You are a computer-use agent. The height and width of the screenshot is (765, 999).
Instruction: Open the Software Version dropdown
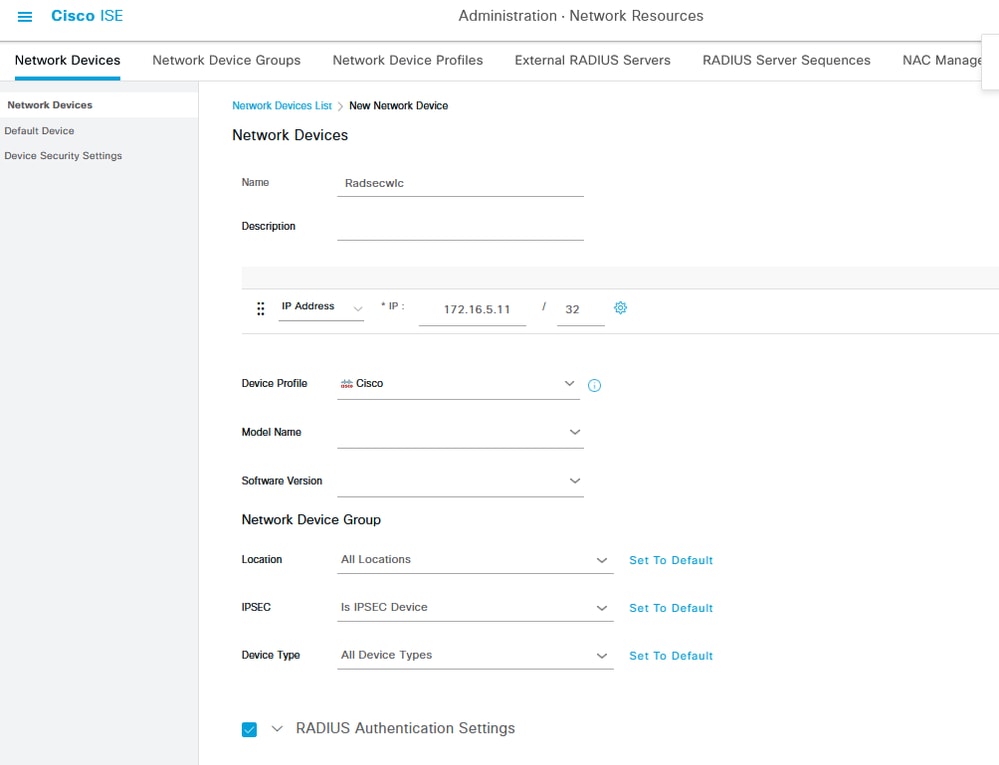pyautogui.click(x=460, y=481)
